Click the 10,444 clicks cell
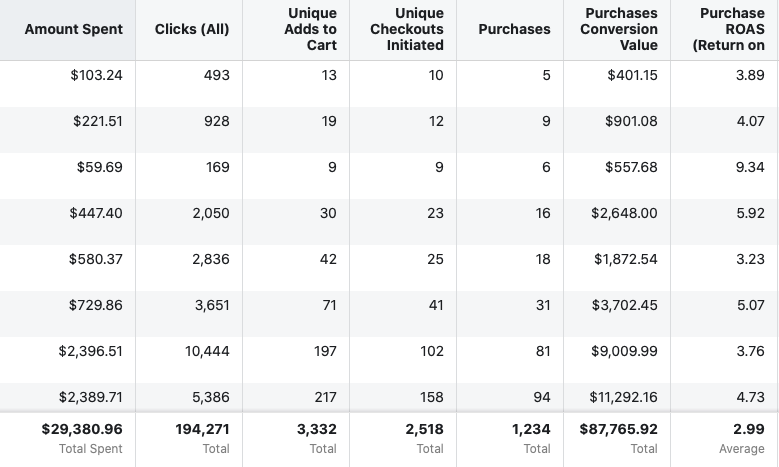This screenshot has height=467, width=779. click(207, 351)
